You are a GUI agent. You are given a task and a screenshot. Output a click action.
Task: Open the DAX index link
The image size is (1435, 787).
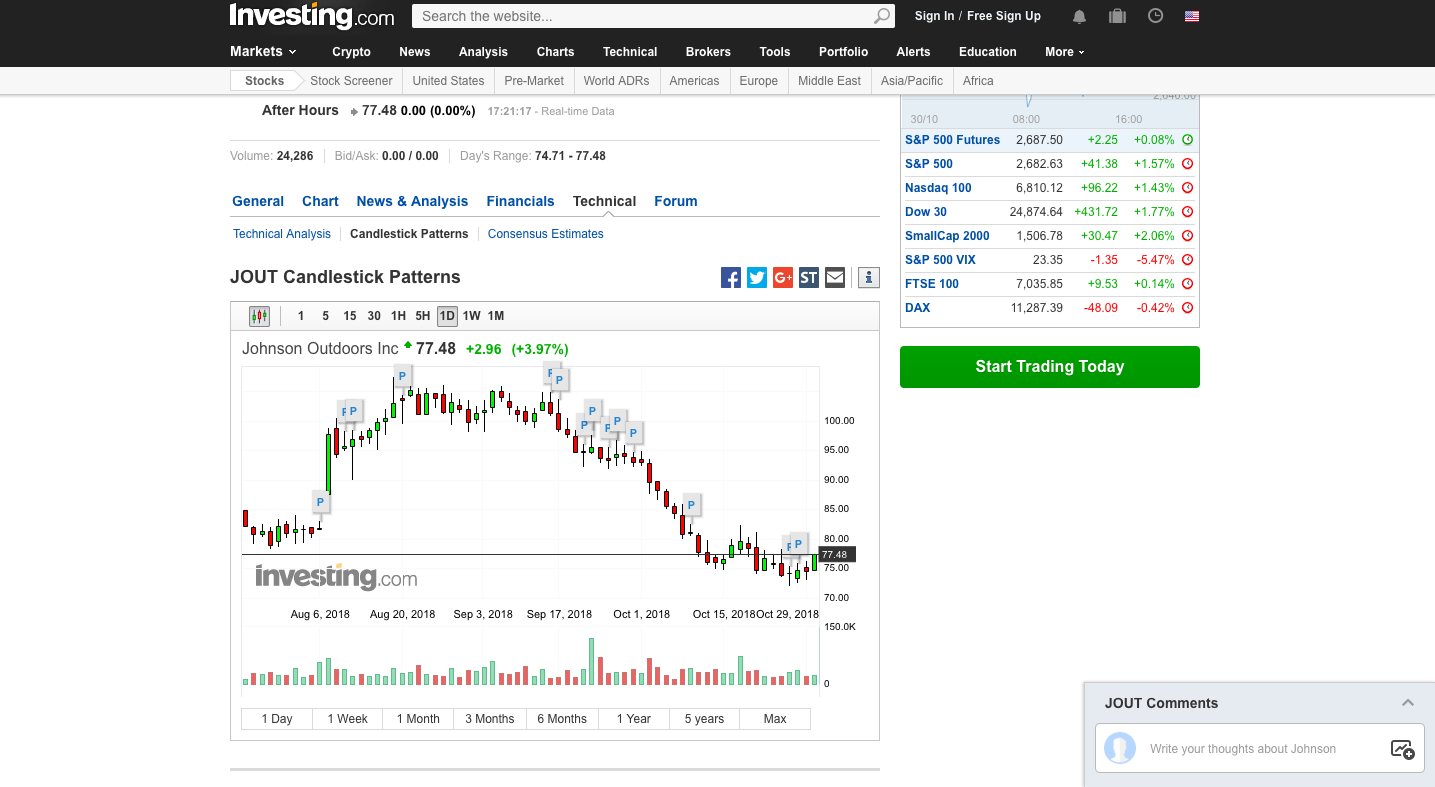click(x=918, y=308)
